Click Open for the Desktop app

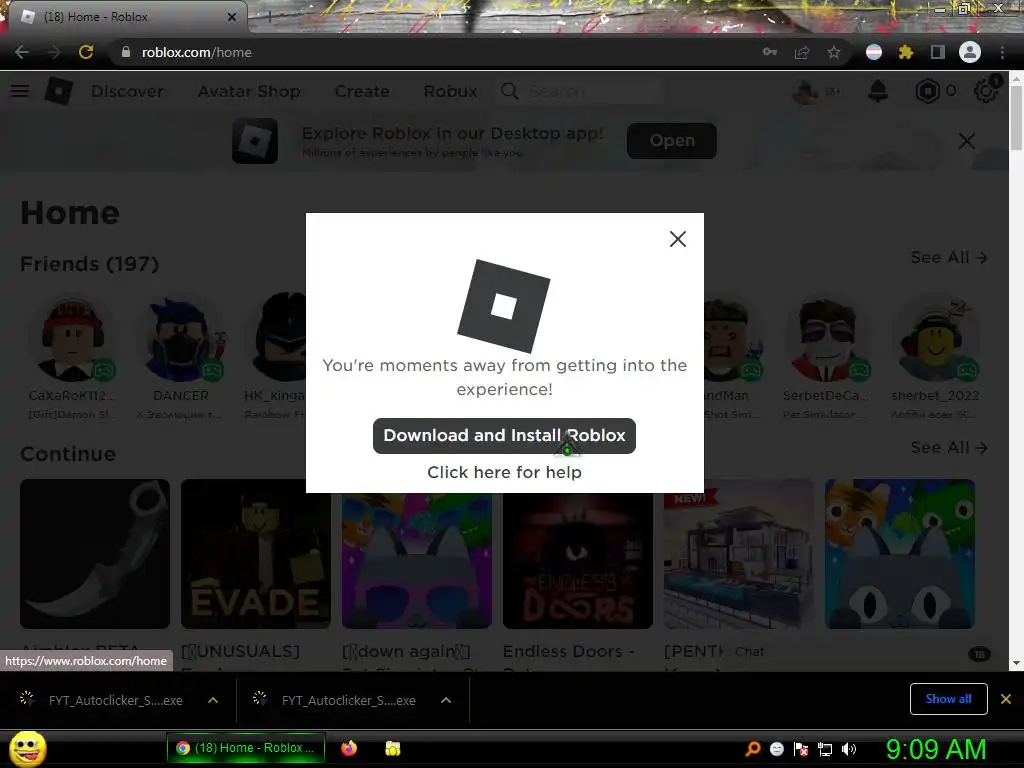[x=671, y=140]
